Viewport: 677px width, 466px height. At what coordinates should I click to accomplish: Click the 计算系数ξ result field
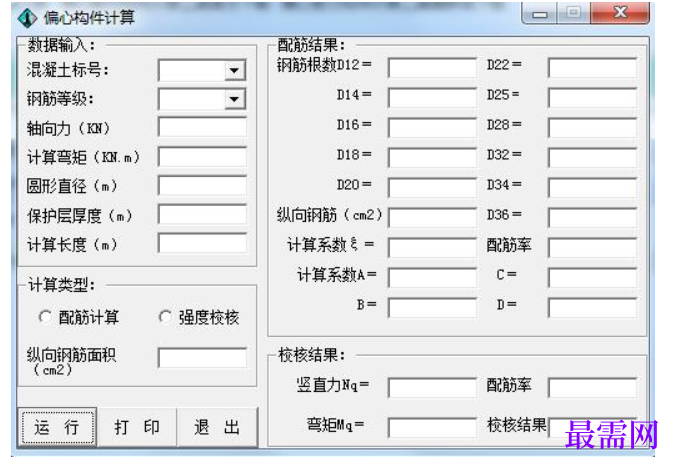(433, 248)
